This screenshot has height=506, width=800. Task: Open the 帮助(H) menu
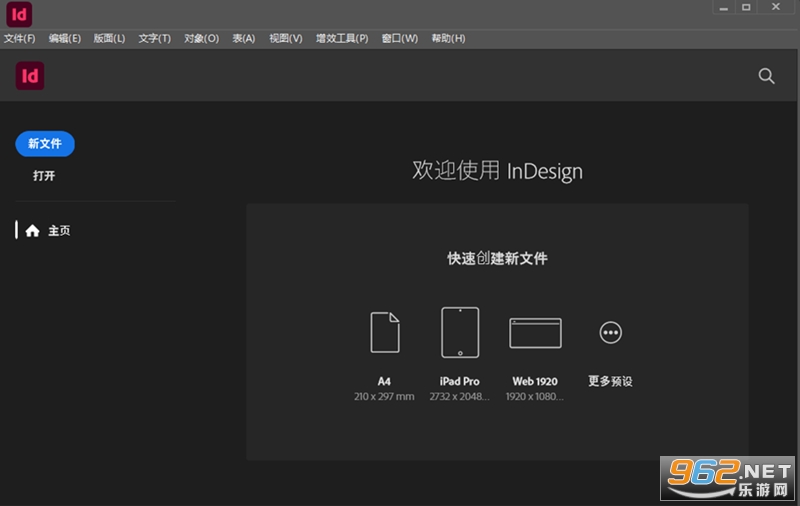coord(448,38)
